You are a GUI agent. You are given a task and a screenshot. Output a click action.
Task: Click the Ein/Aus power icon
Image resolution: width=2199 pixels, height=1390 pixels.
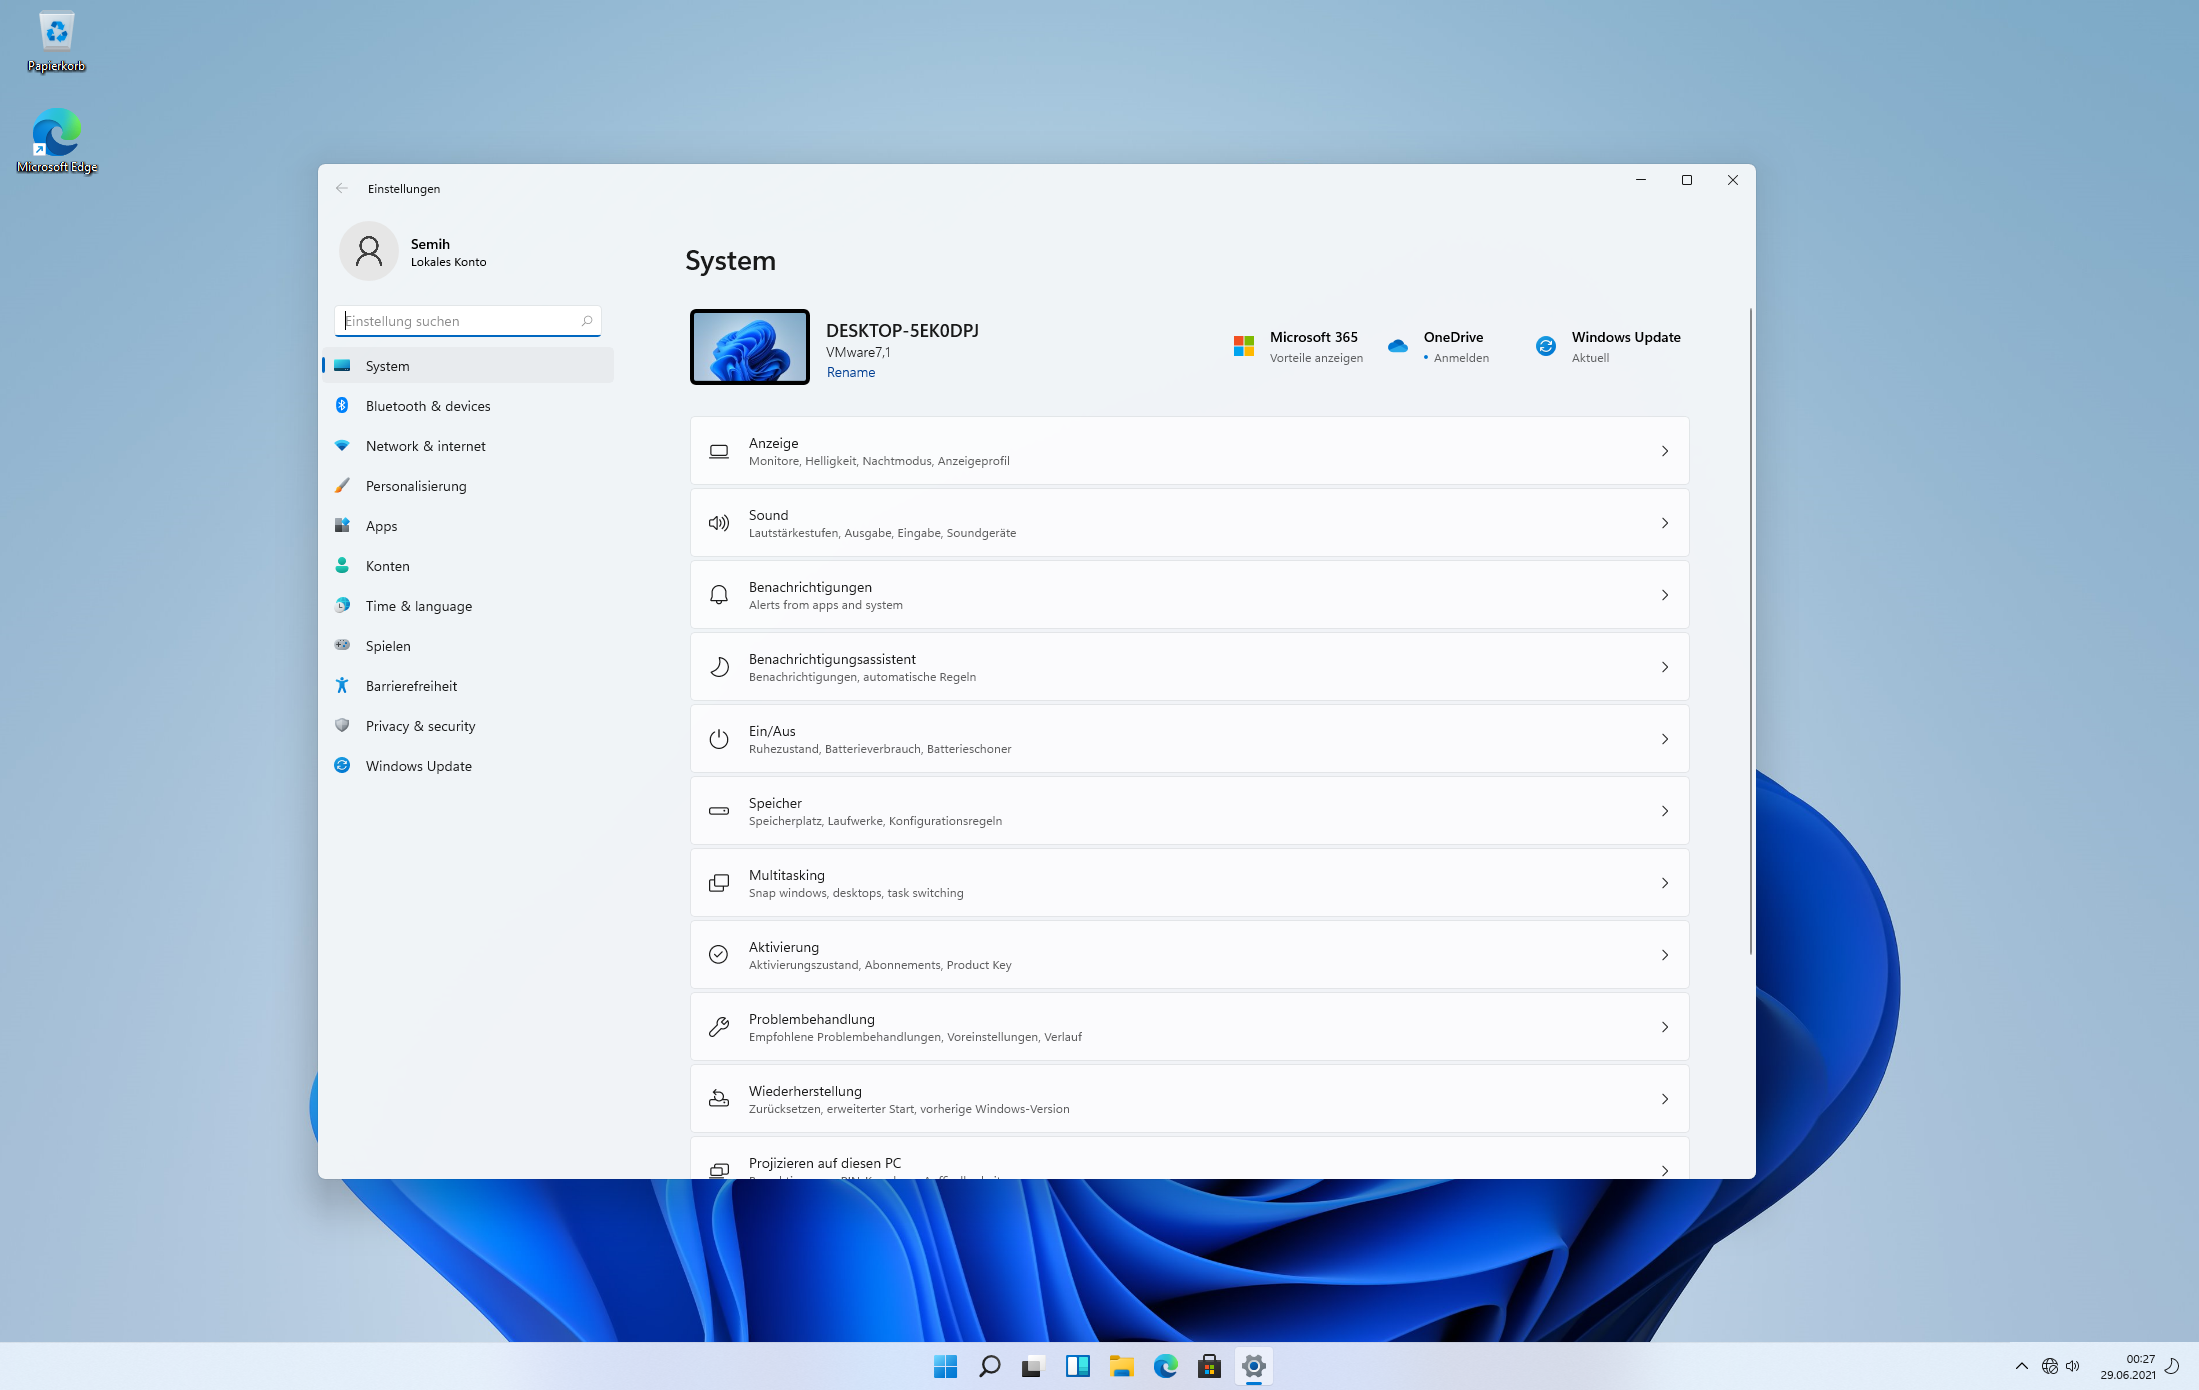[x=718, y=739]
